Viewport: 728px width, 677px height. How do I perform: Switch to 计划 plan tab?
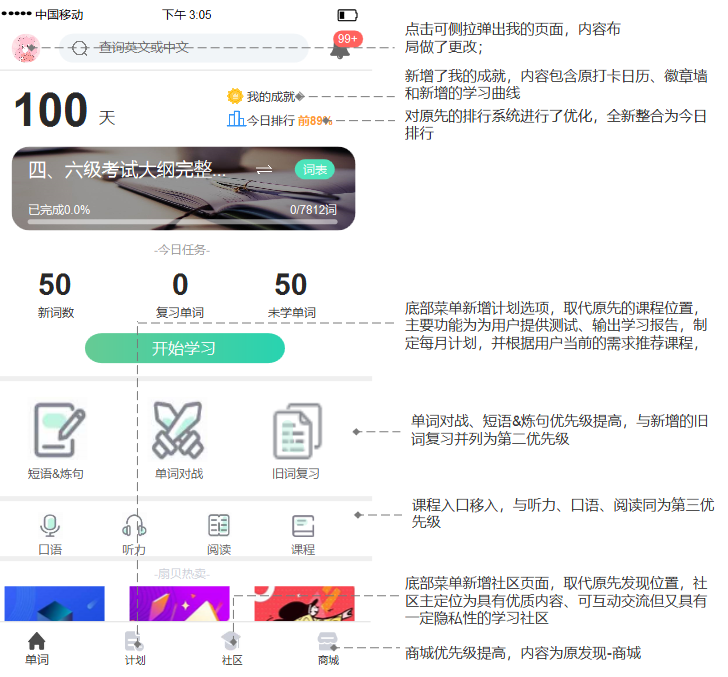point(135,648)
